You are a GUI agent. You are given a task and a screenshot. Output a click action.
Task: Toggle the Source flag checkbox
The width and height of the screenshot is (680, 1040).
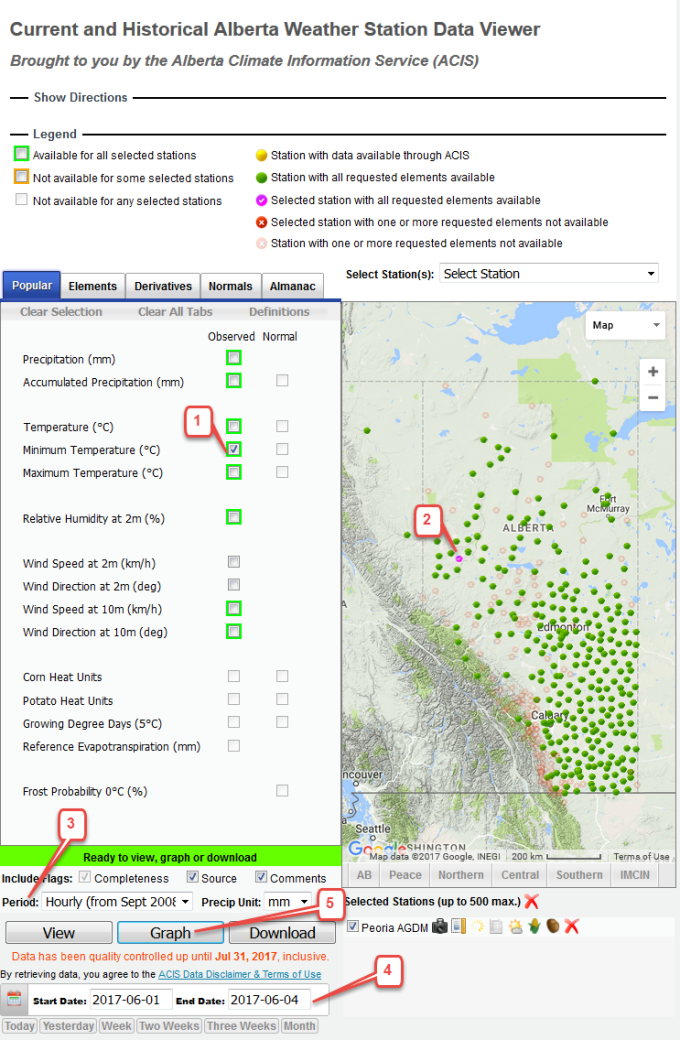[x=192, y=877]
